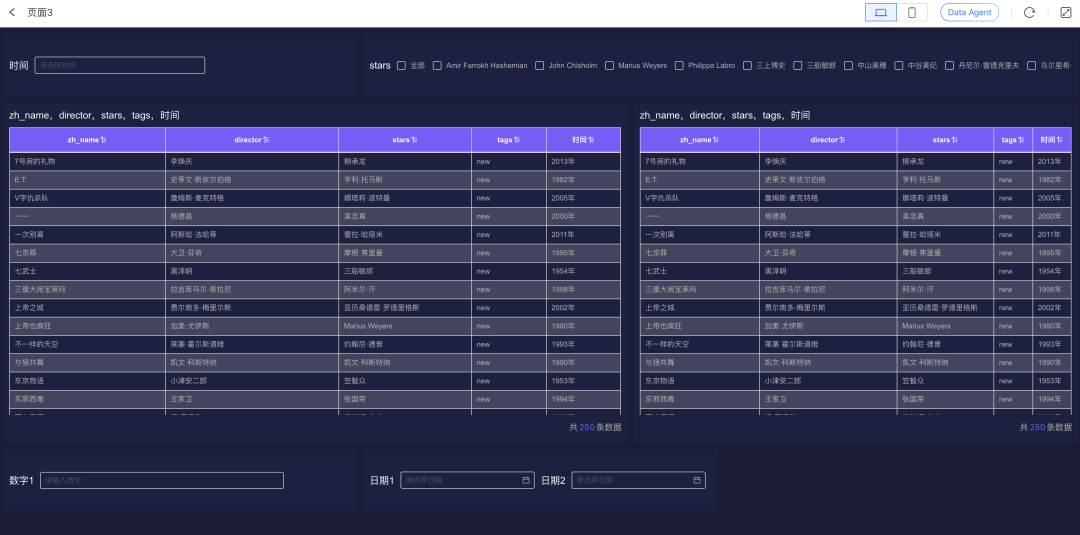This screenshot has height=535, width=1080.
Task: Check the 三上博史 checkbox
Action: [748, 65]
